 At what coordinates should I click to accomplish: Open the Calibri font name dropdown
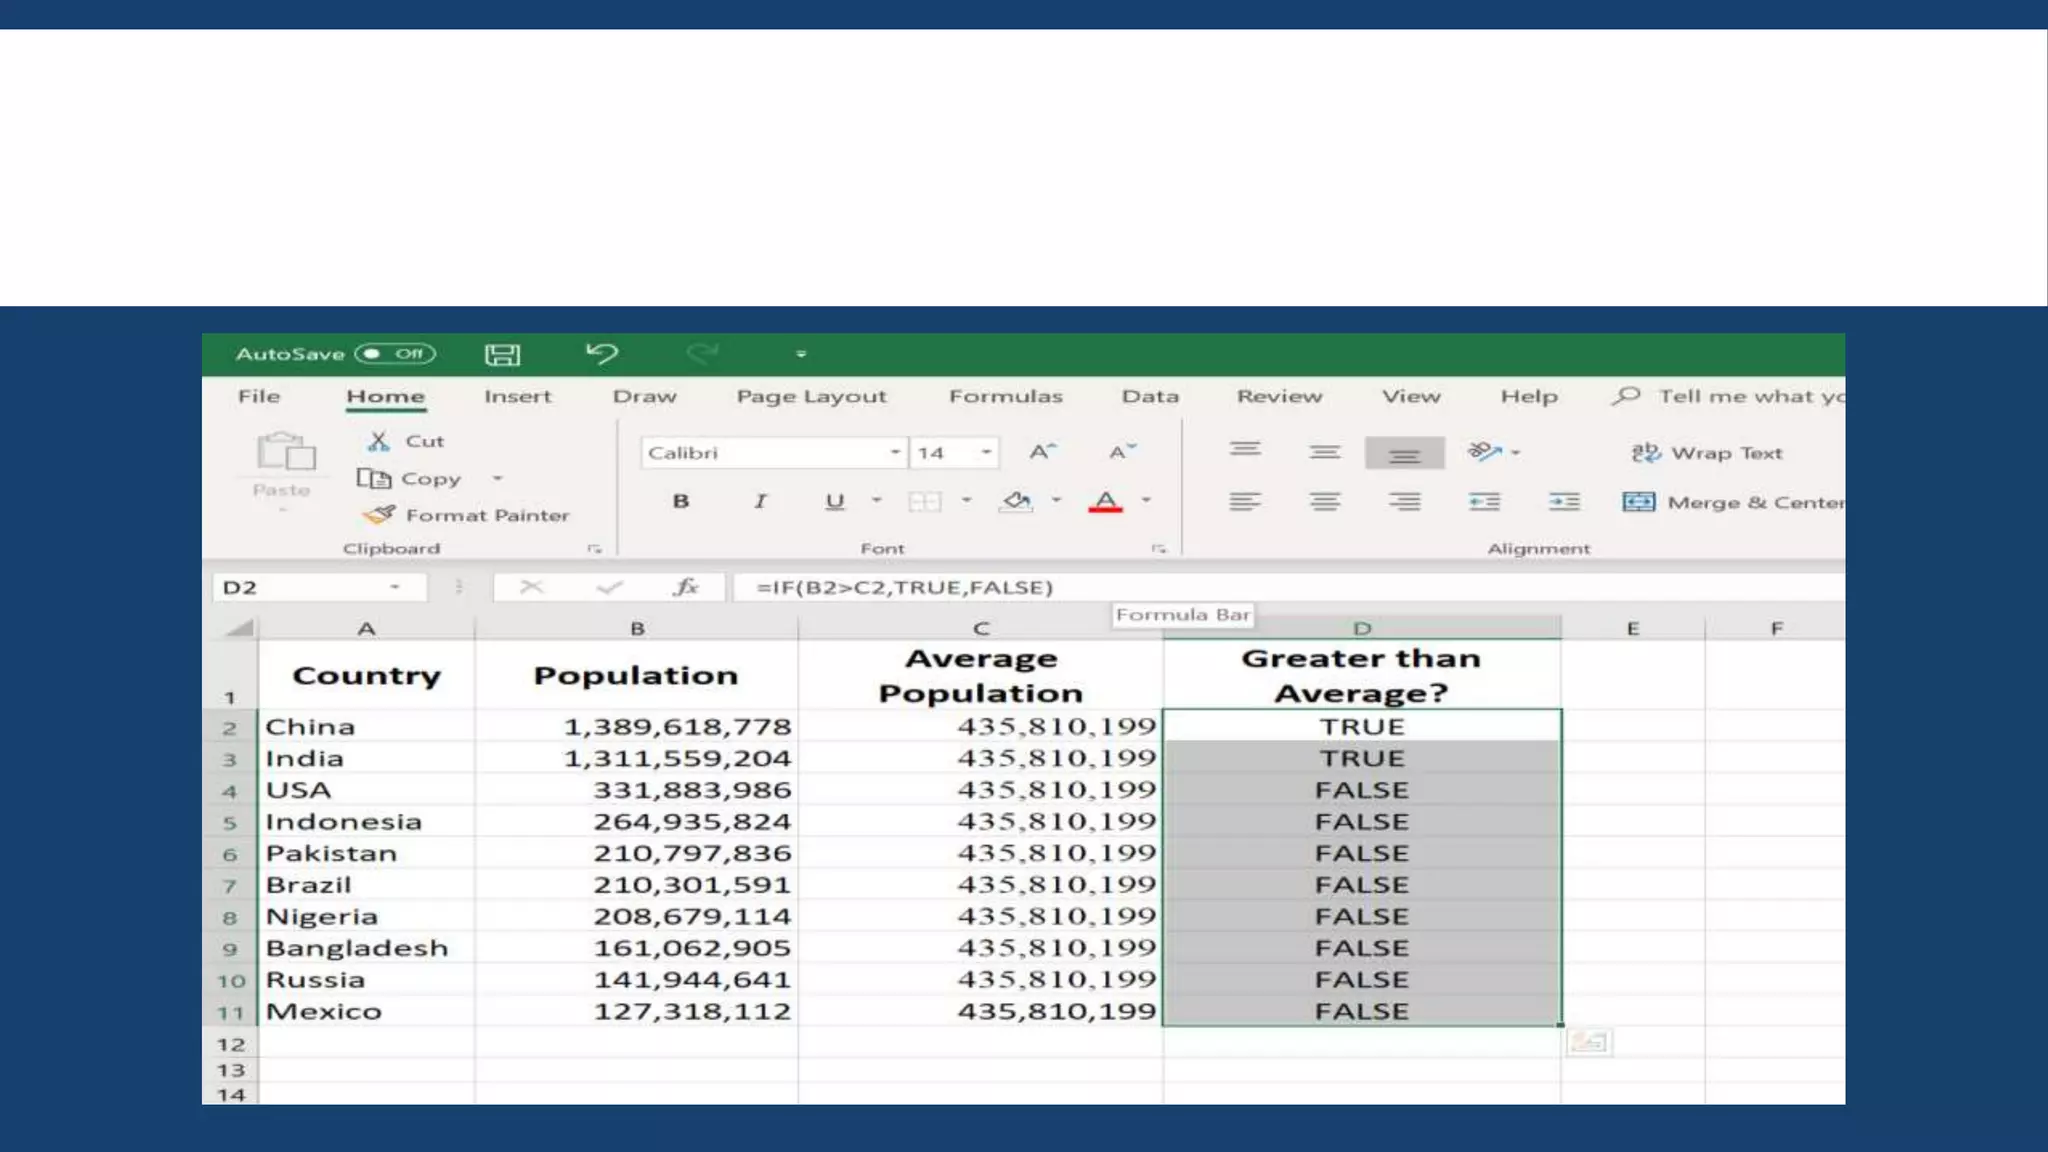coord(894,453)
